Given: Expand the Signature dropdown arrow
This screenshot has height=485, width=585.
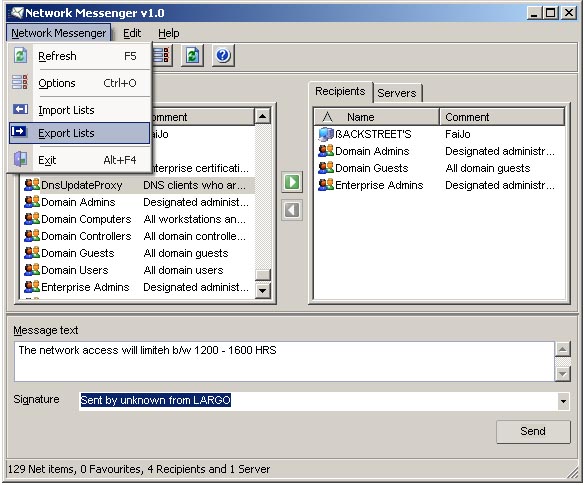Looking at the screenshot, I should (563, 401).
